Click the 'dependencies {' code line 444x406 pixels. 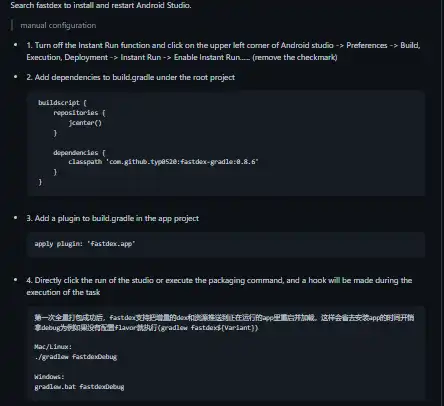(79, 153)
